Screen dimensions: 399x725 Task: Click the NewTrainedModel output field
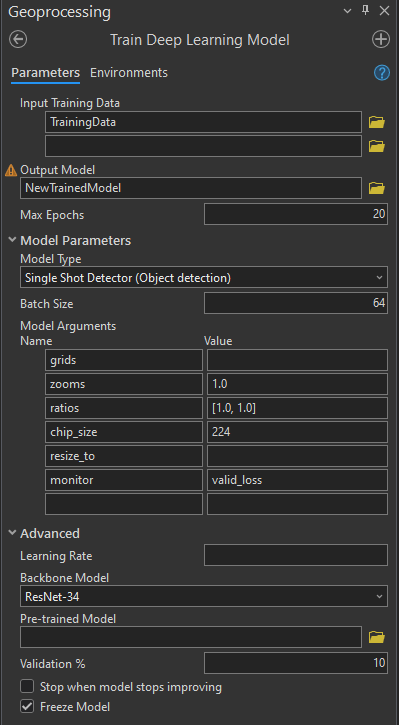click(190, 188)
